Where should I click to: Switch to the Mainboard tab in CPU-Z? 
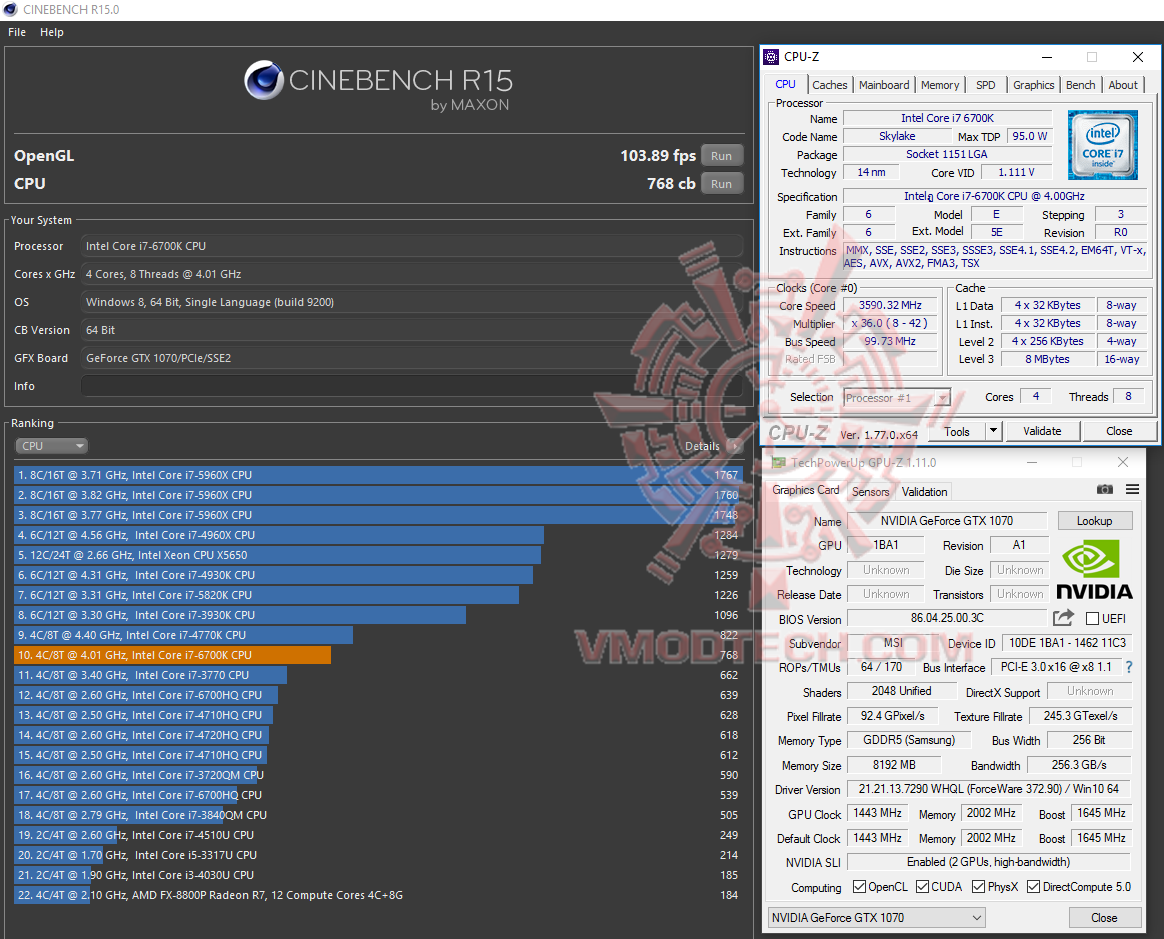click(x=883, y=85)
